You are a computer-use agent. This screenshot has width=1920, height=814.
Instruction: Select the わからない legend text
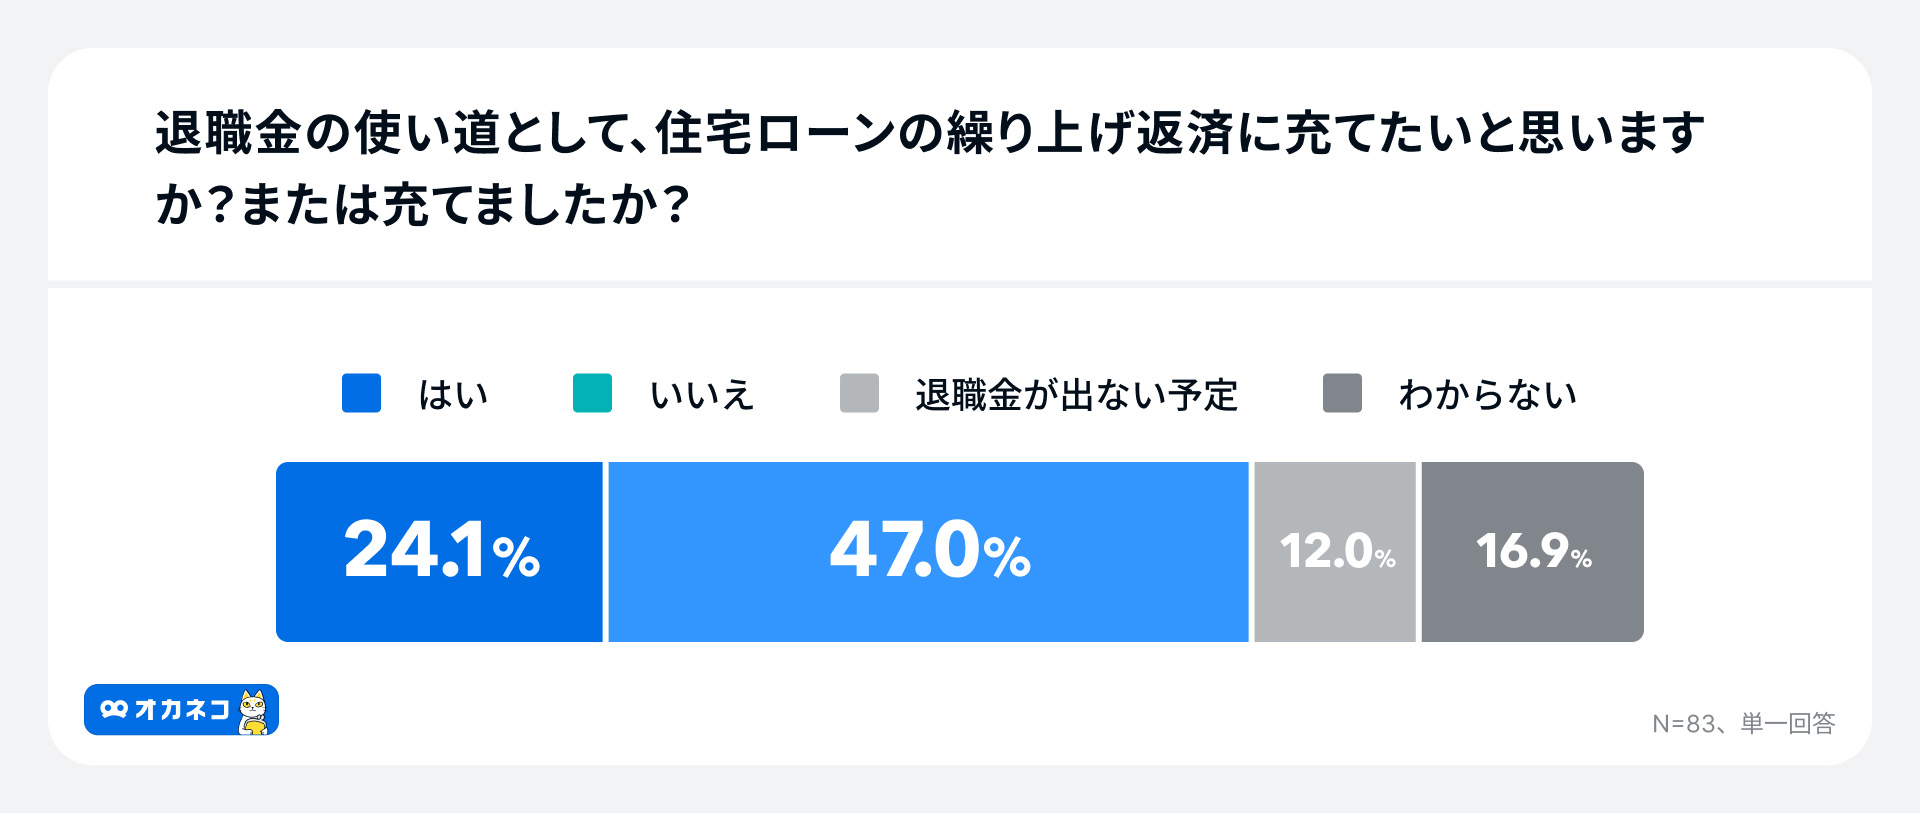coord(1487,395)
